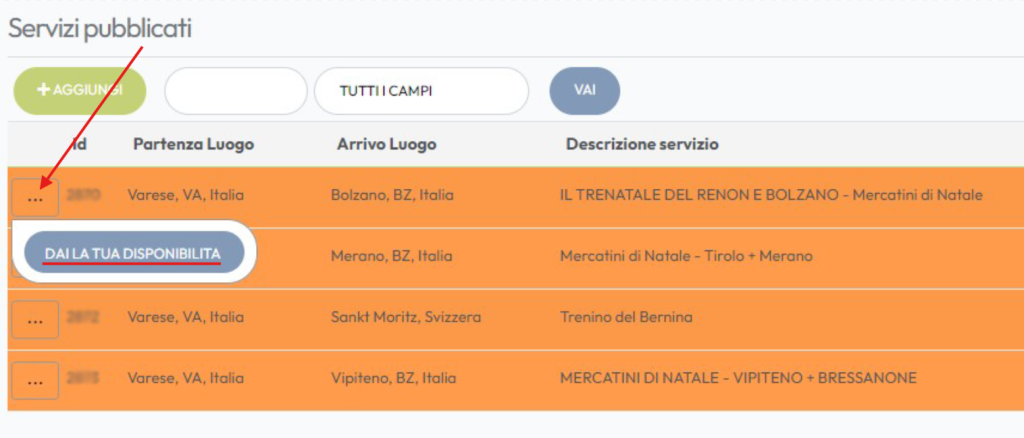Click the Bolzano, BZ, Italia arrival cell
Viewport: 1024px width, 438px height.
point(392,195)
